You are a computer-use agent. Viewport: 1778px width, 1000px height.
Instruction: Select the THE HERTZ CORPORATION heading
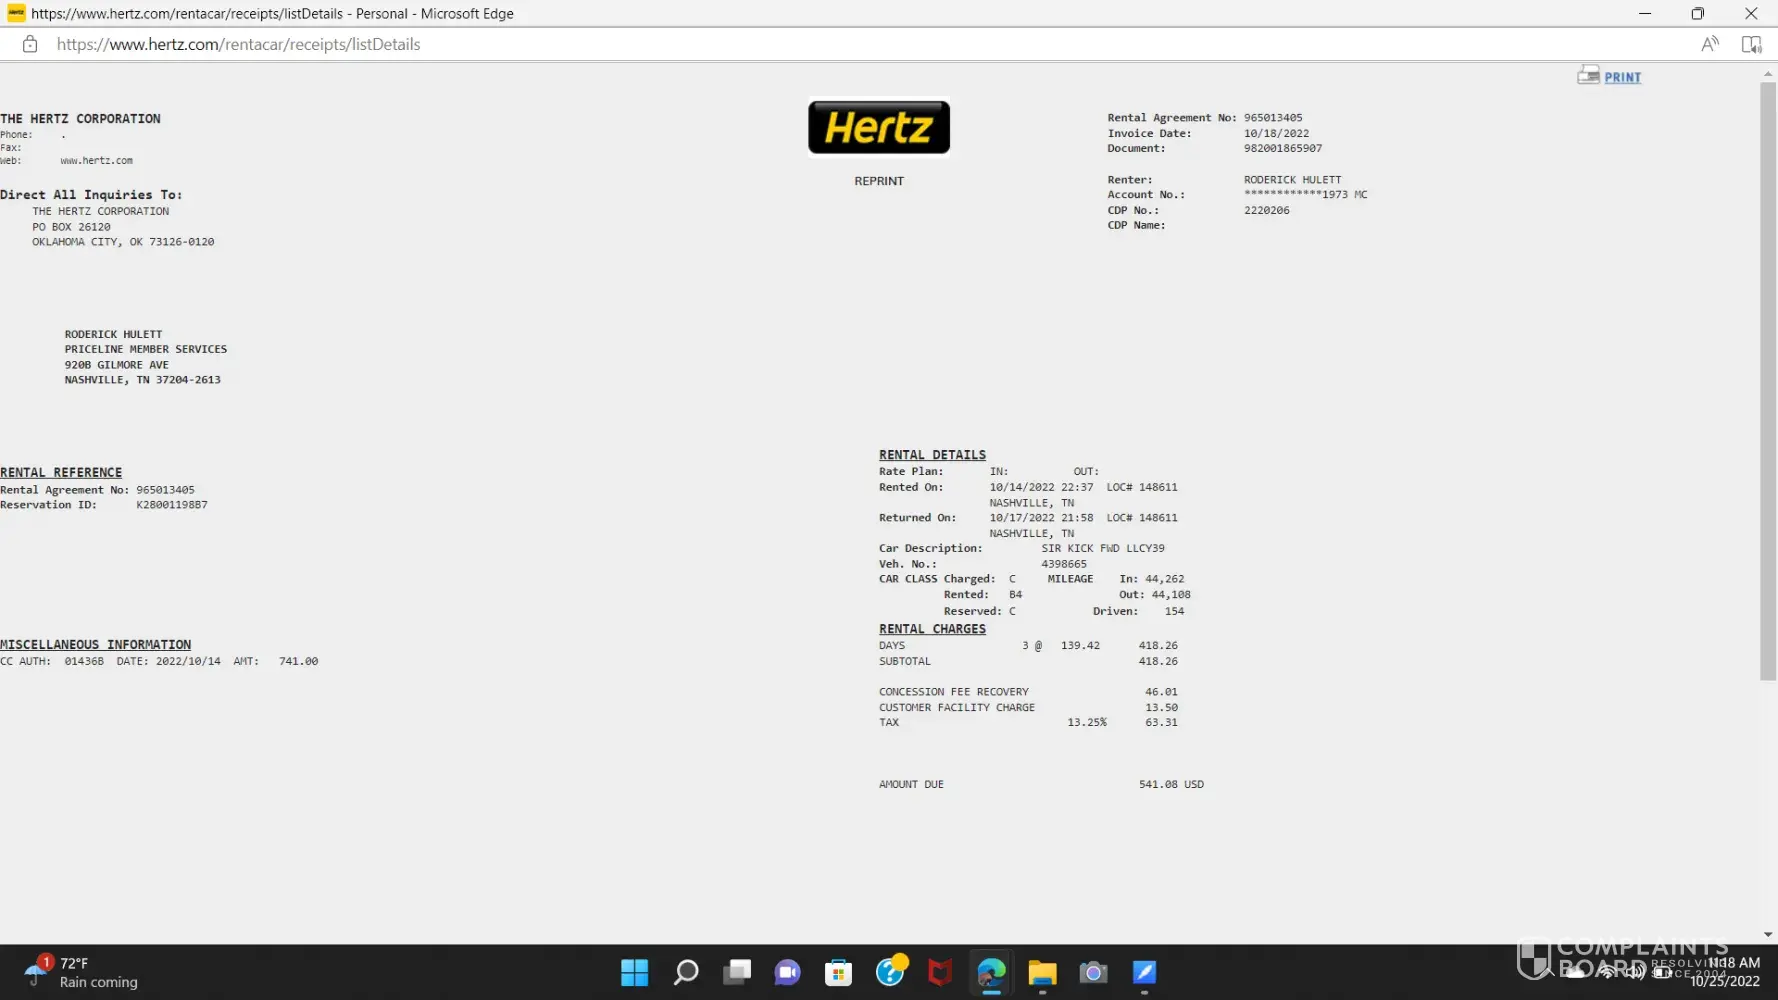coord(80,119)
